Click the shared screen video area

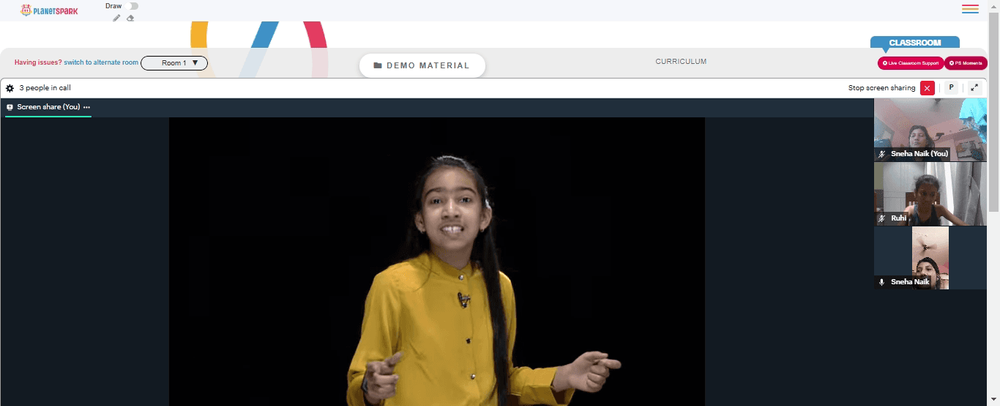(x=437, y=261)
